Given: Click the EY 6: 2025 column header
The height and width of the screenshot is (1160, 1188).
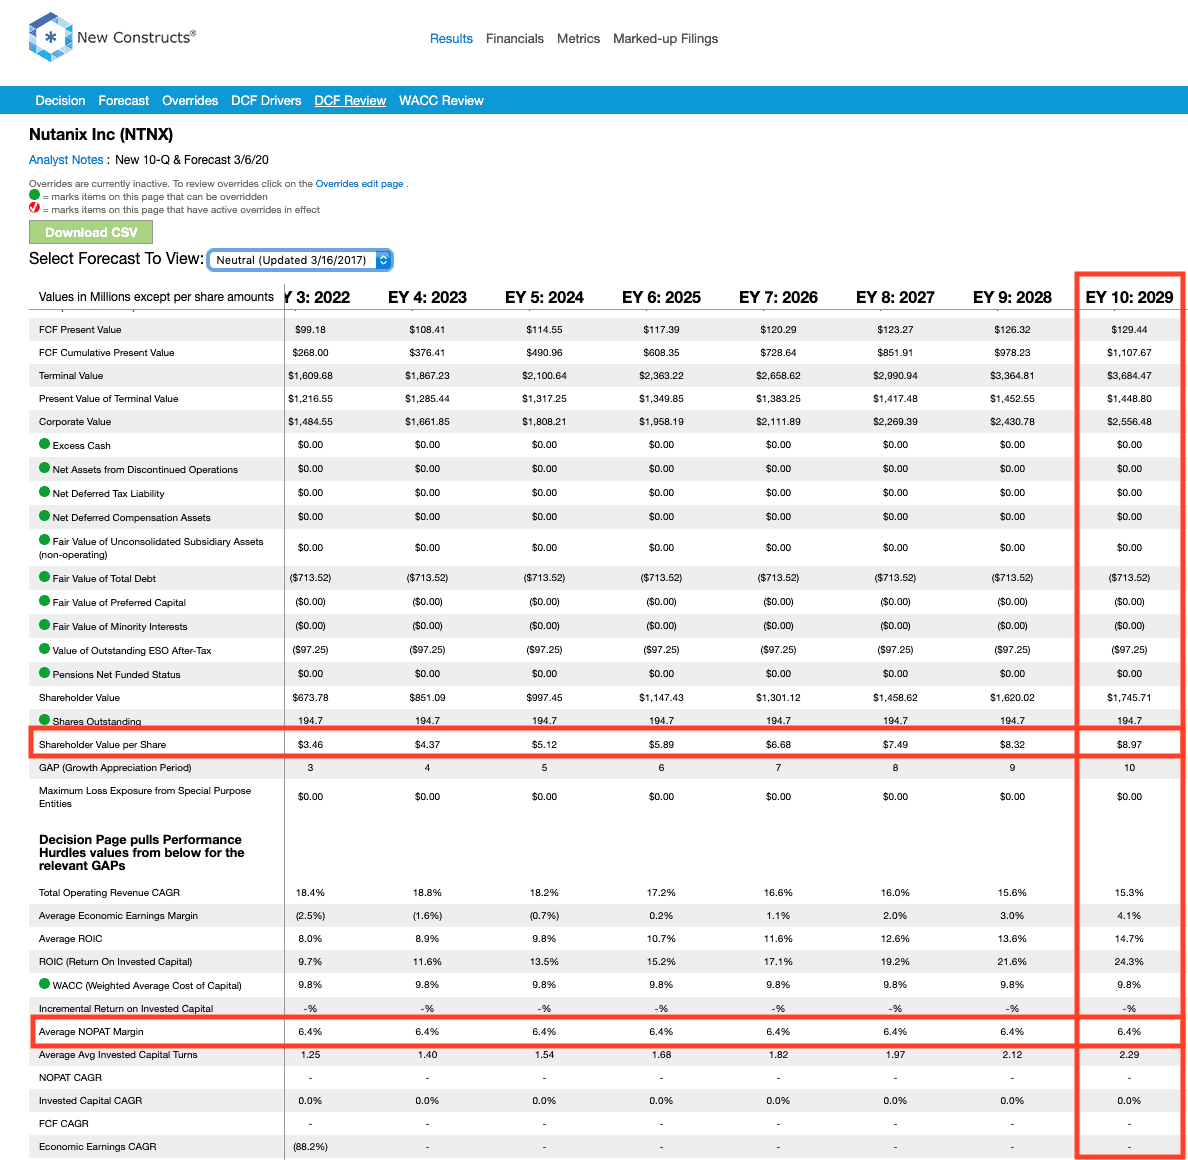Looking at the screenshot, I should click(x=661, y=297).
